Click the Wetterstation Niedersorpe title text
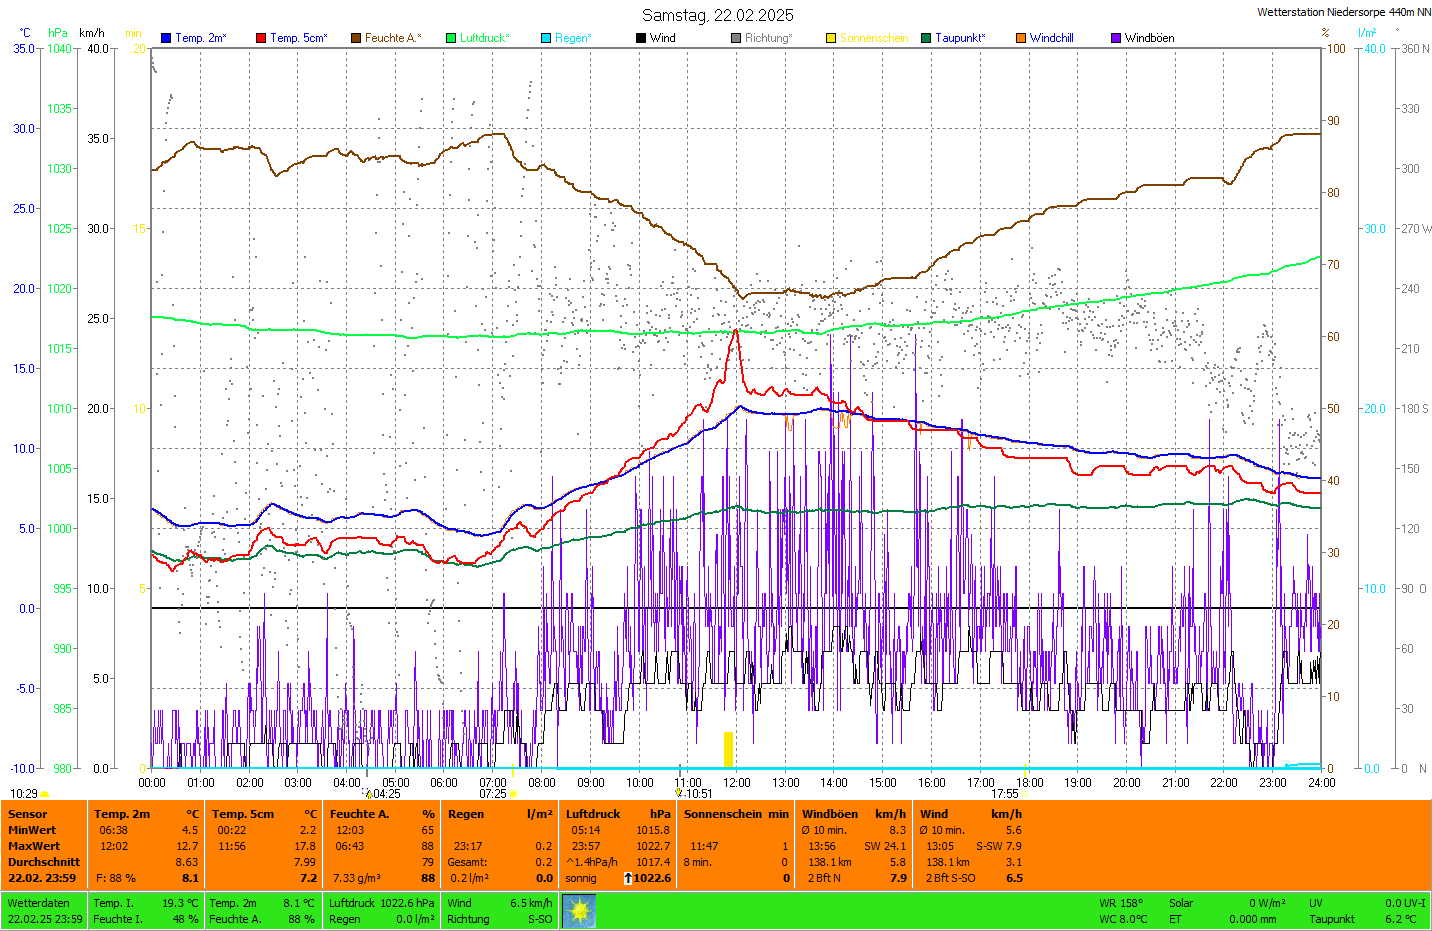Viewport: 1432px width, 931px height. coord(1343,12)
